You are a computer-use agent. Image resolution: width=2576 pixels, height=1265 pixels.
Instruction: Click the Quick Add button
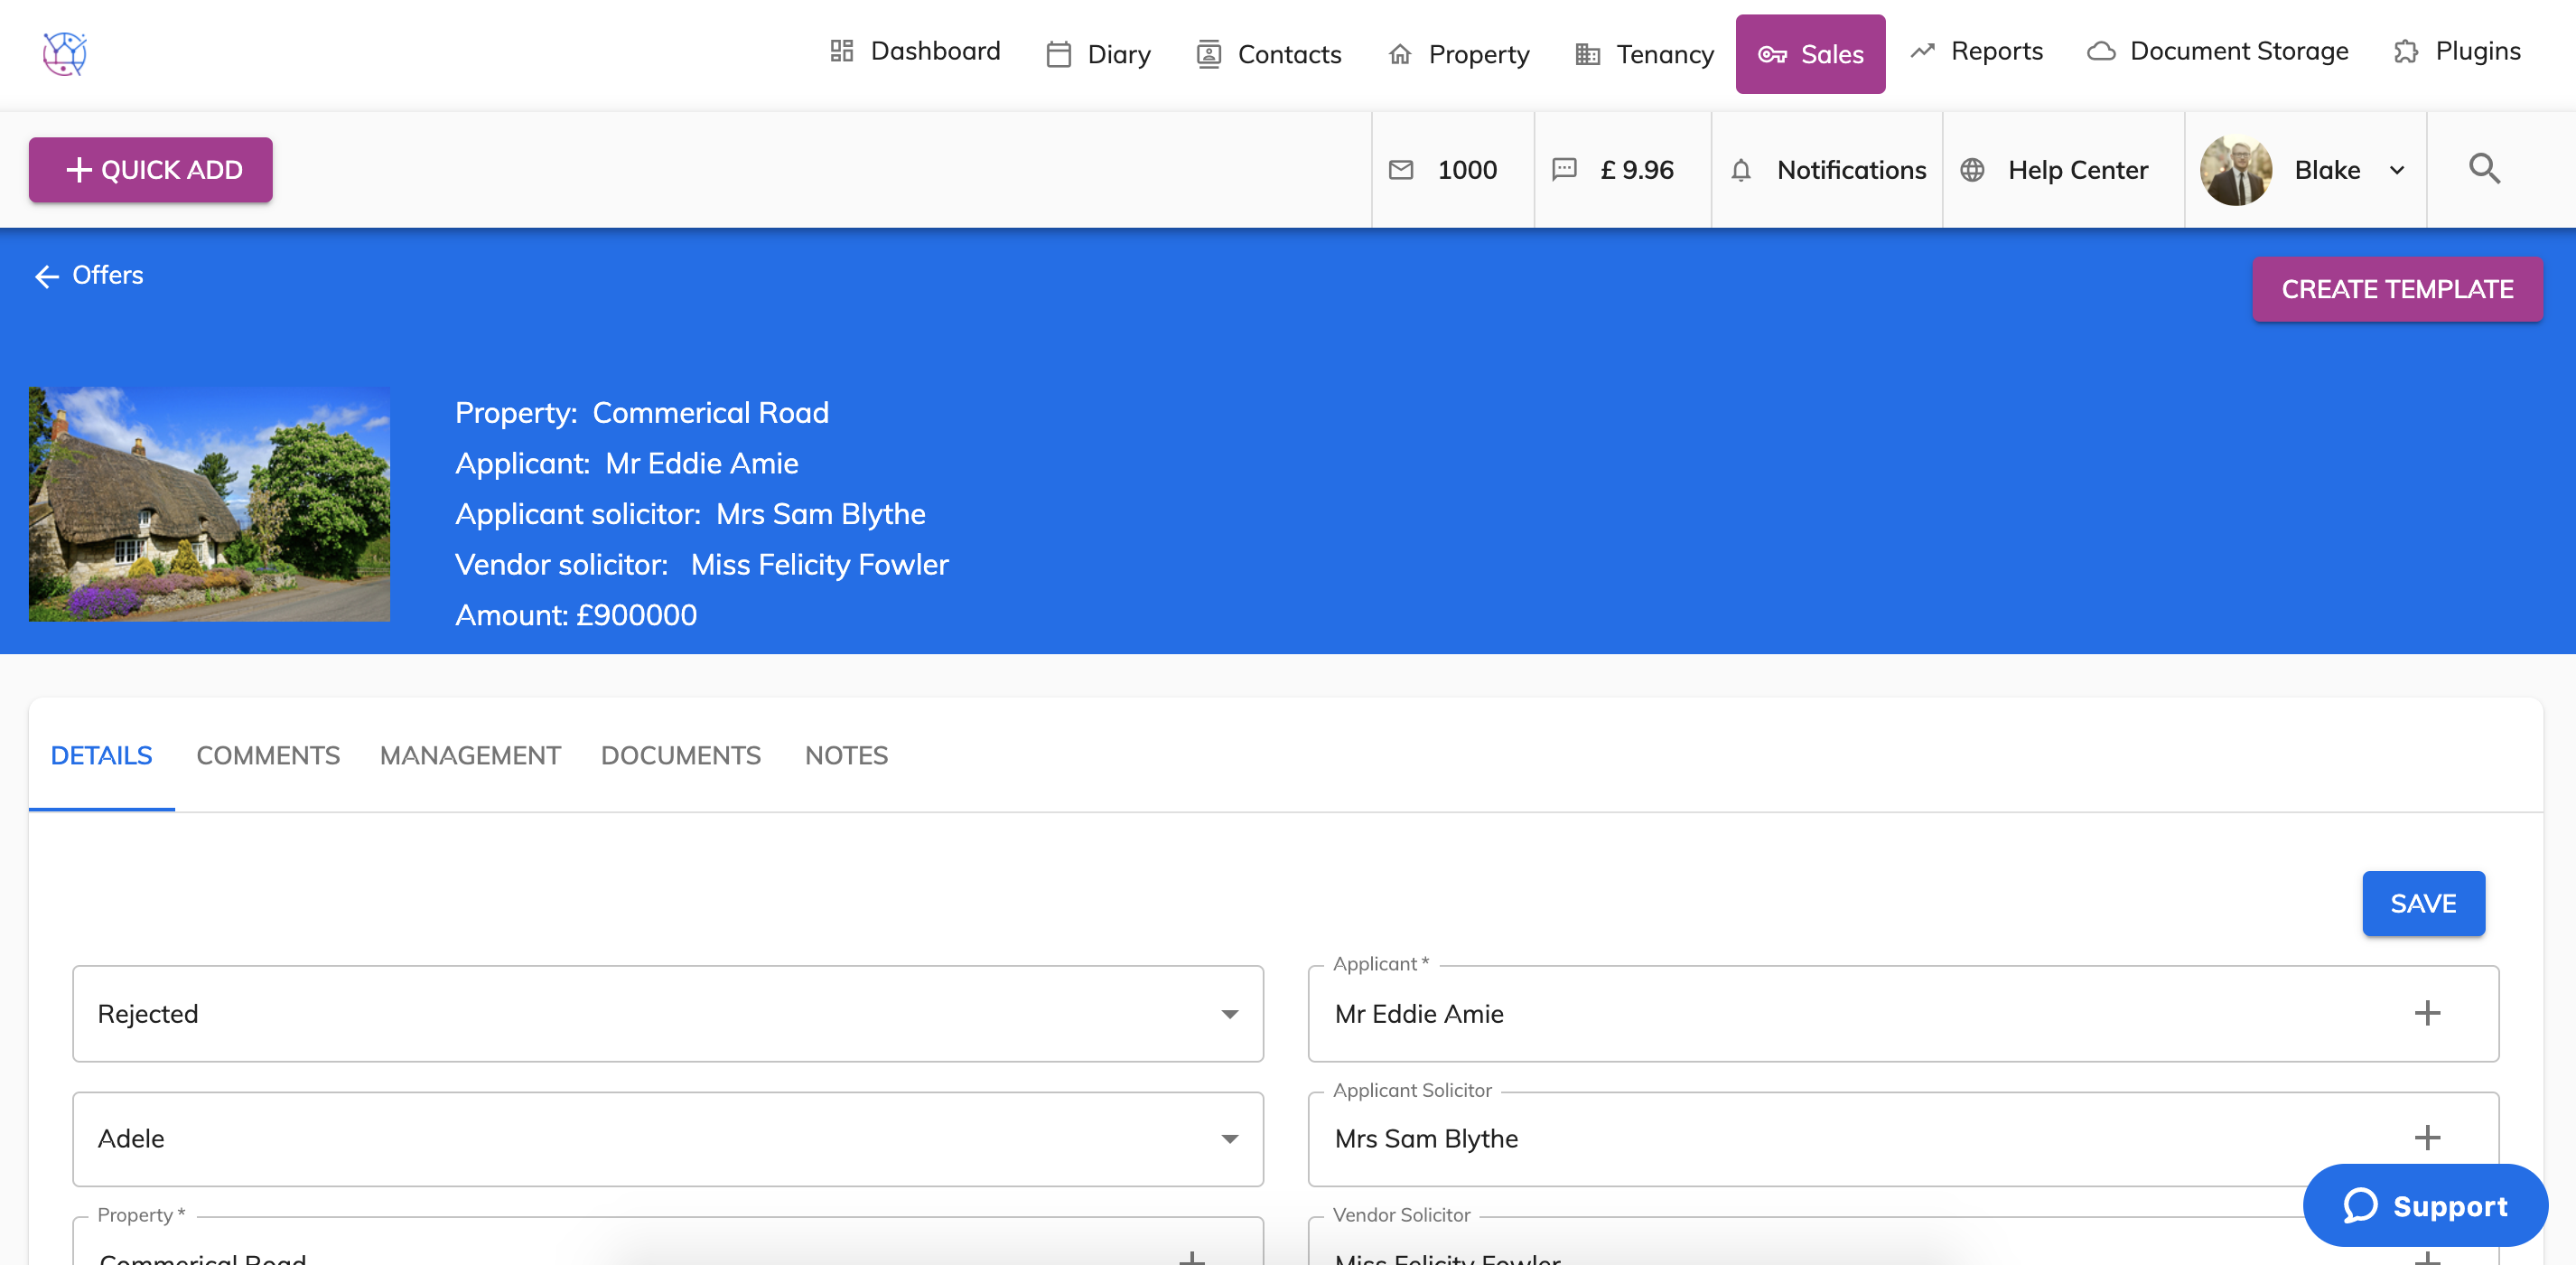pyautogui.click(x=151, y=170)
